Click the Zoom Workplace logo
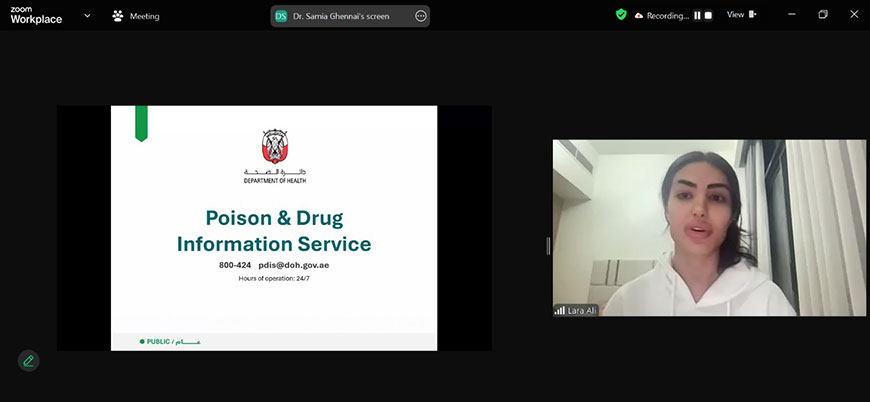The width and height of the screenshot is (870, 402). tap(36, 16)
